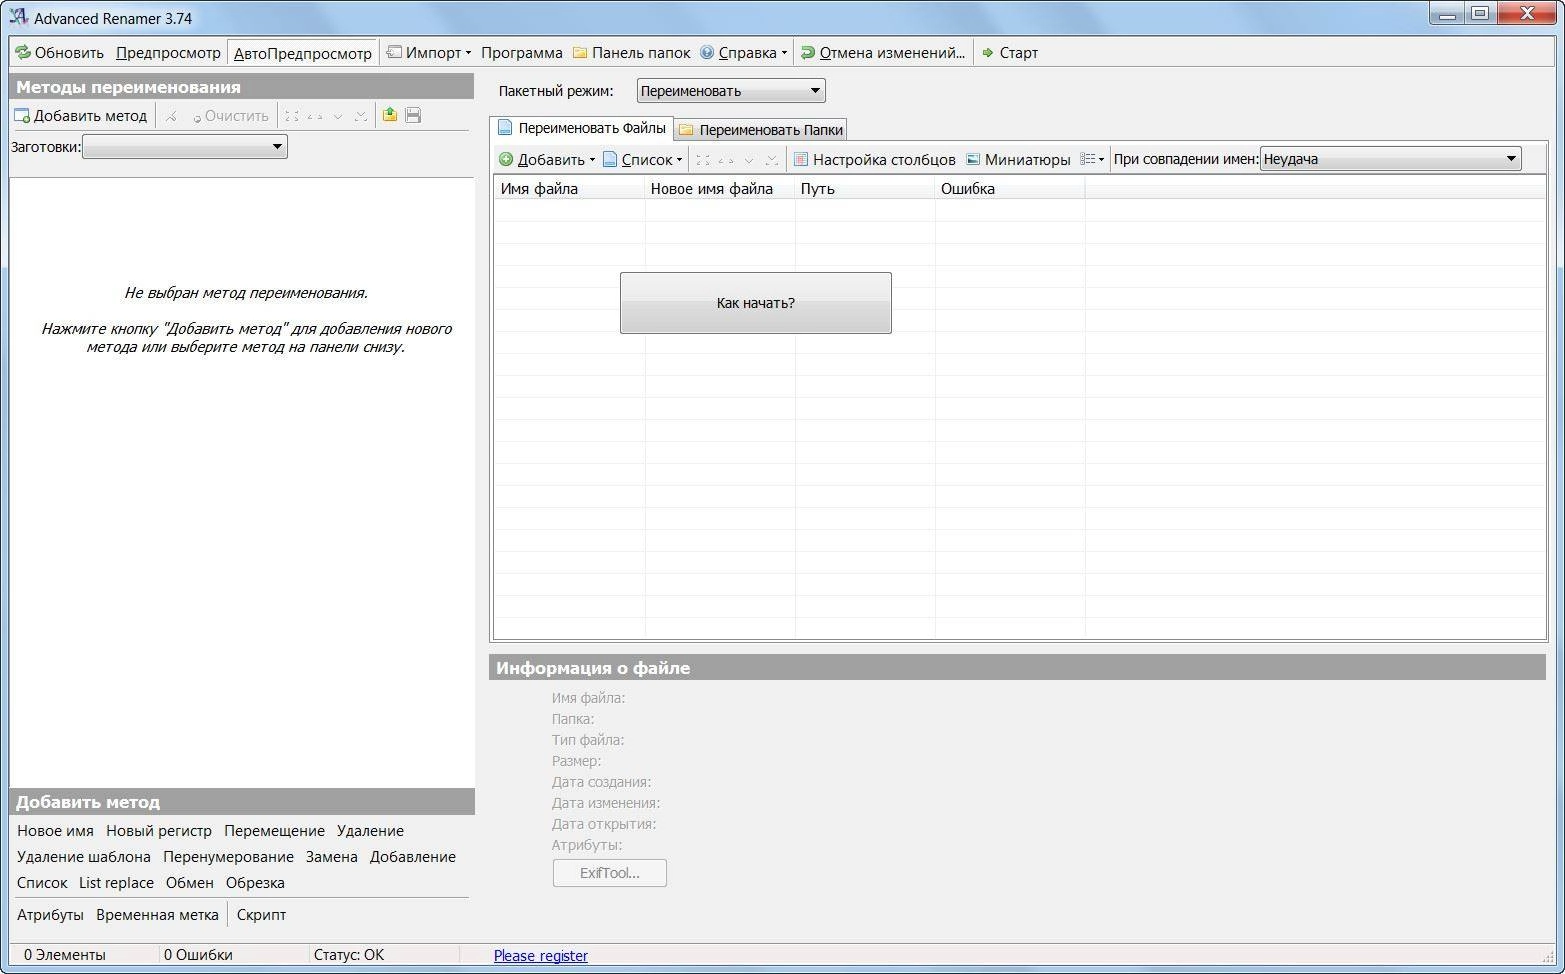Click Имя файла column header

570,188
